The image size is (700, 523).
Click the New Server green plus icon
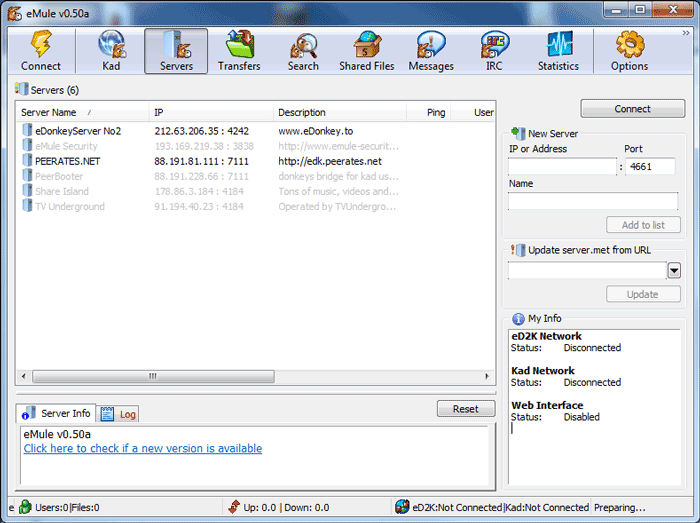tap(518, 133)
